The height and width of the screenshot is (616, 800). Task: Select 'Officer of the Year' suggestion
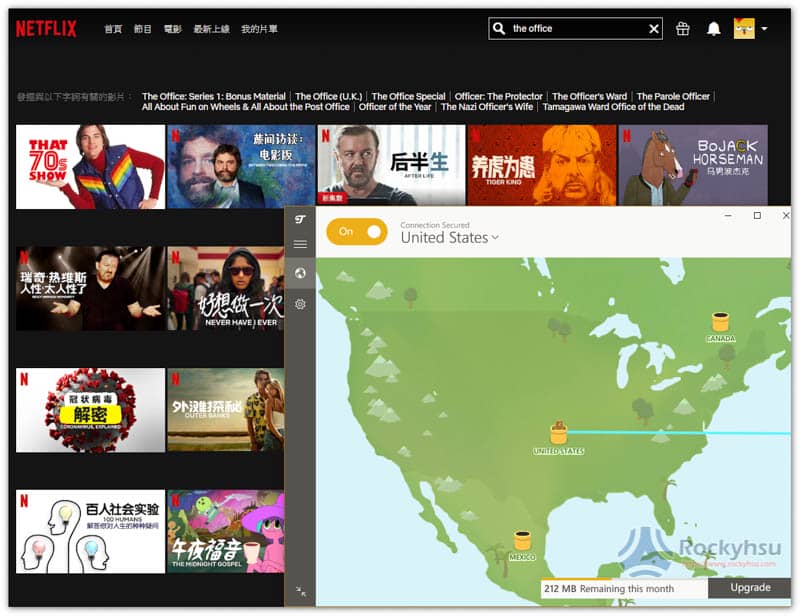point(395,107)
